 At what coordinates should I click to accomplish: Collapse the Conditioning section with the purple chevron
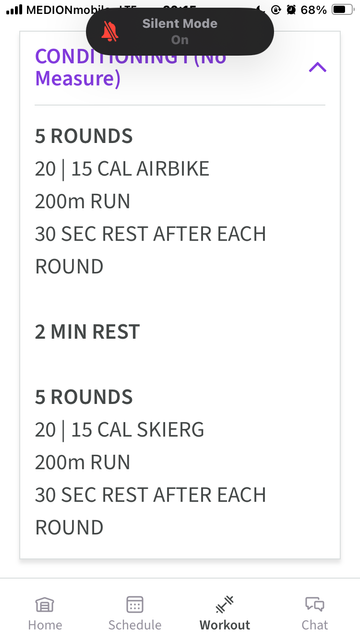click(x=318, y=67)
